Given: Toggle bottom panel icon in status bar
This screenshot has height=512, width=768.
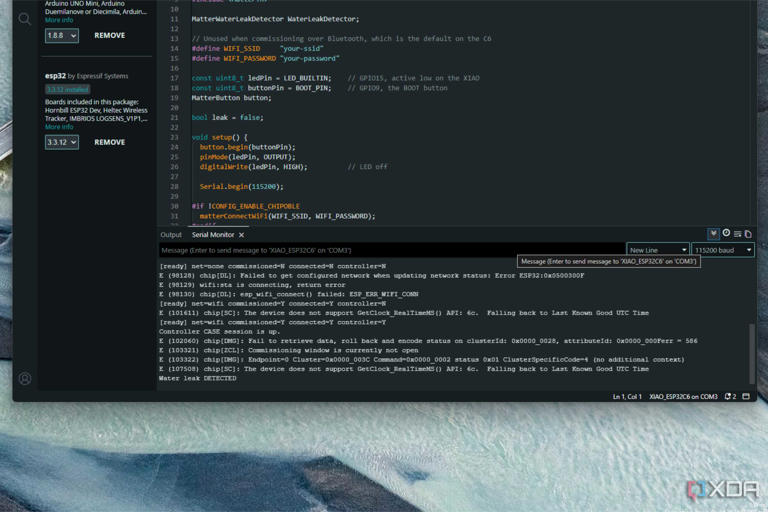Looking at the screenshot, I should [746, 396].
